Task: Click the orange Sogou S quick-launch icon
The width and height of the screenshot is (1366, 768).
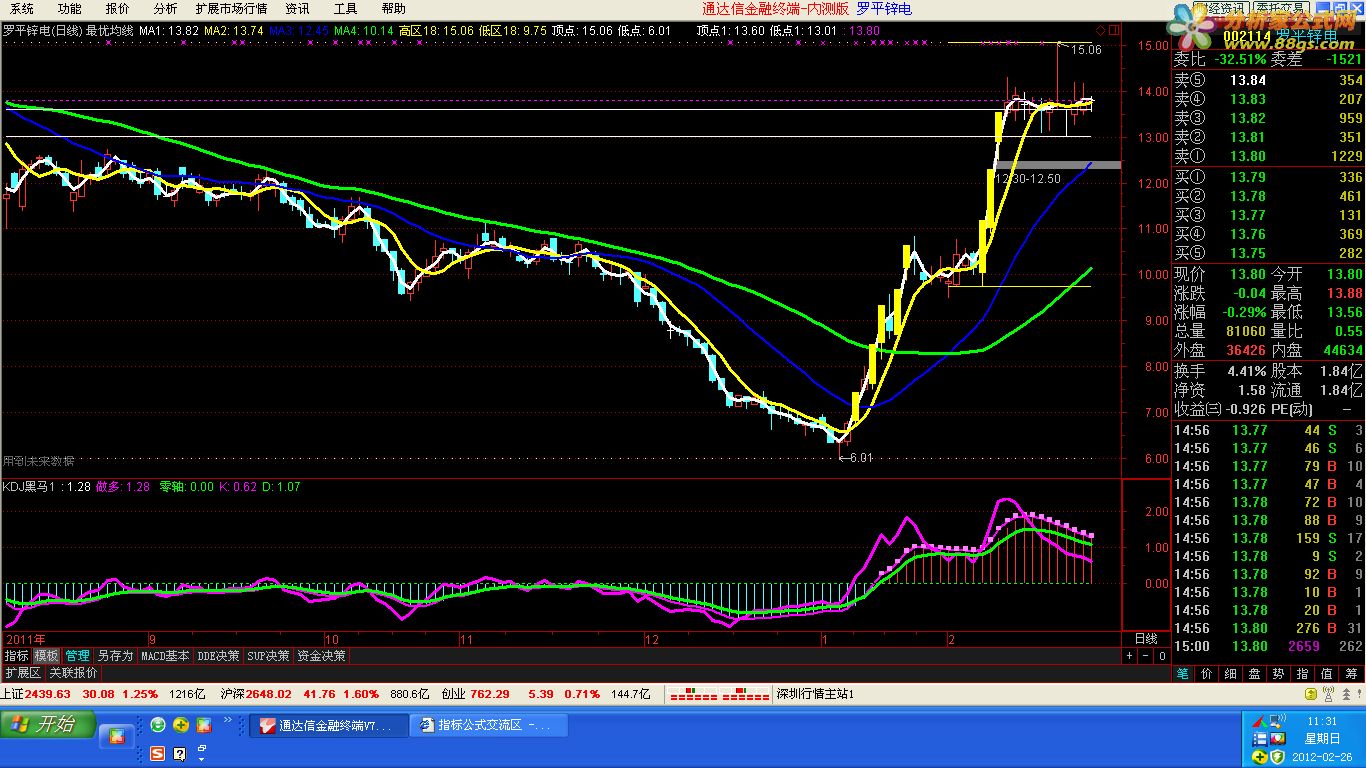Action: tap(157, 753)
